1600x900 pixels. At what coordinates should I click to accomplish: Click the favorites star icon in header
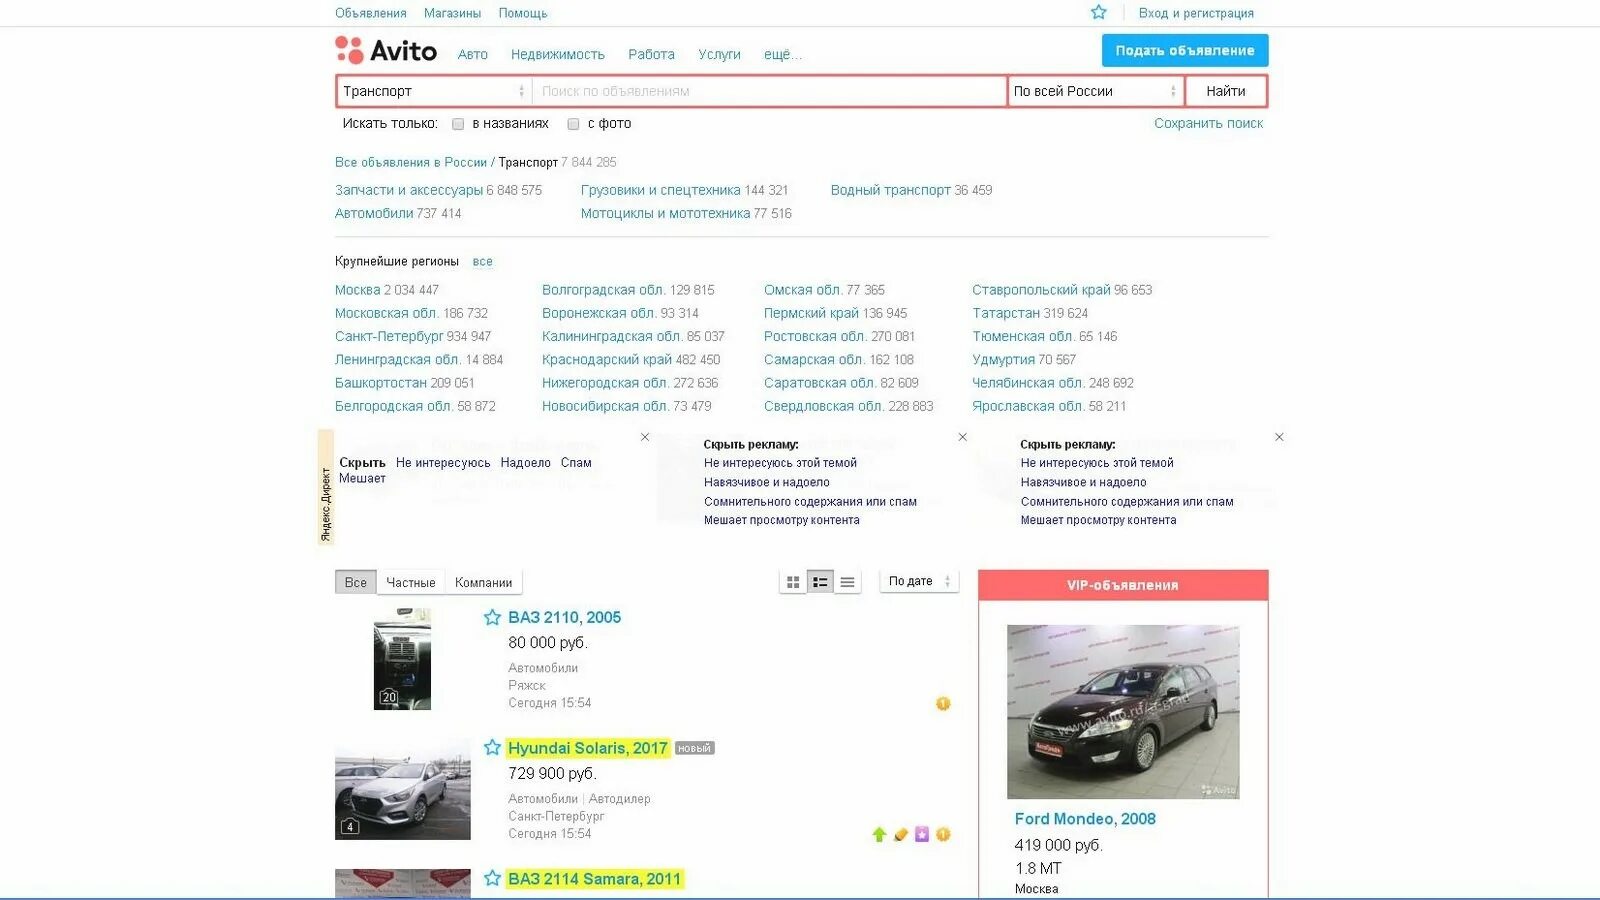(1098, 12)
